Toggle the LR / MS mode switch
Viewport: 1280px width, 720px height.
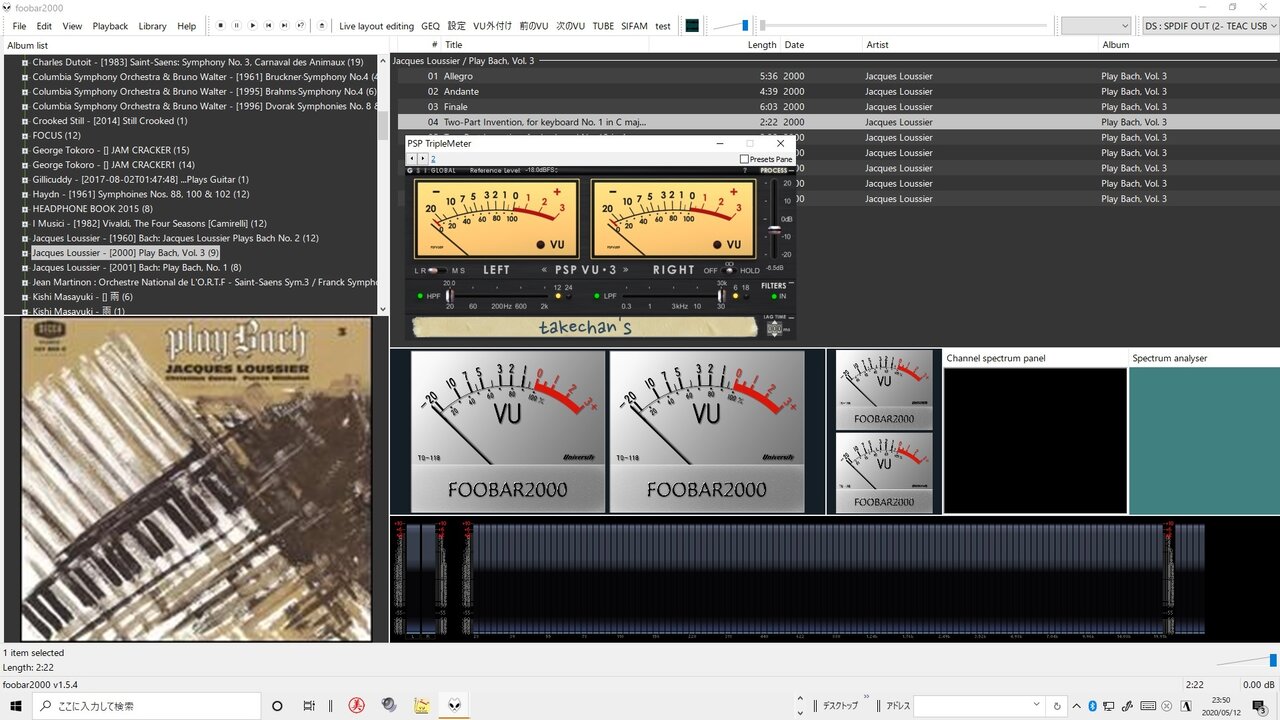[435, 271]
